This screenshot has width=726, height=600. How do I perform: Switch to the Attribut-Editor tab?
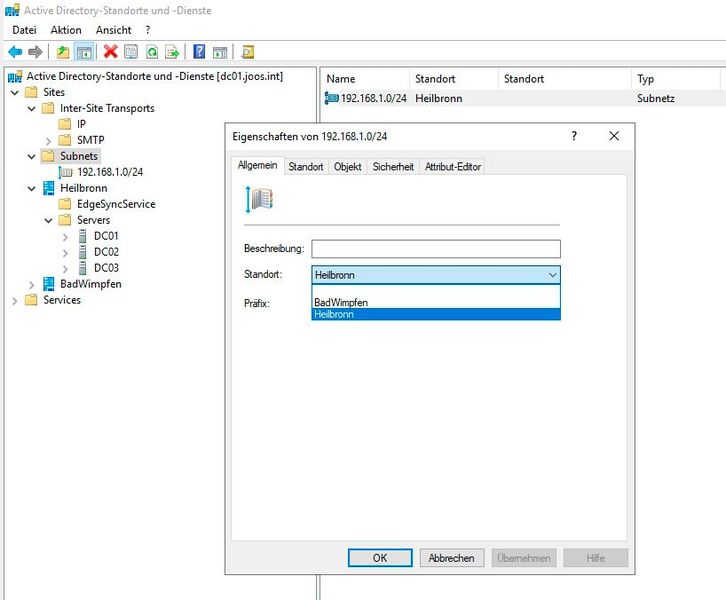(x=453, y=167)
